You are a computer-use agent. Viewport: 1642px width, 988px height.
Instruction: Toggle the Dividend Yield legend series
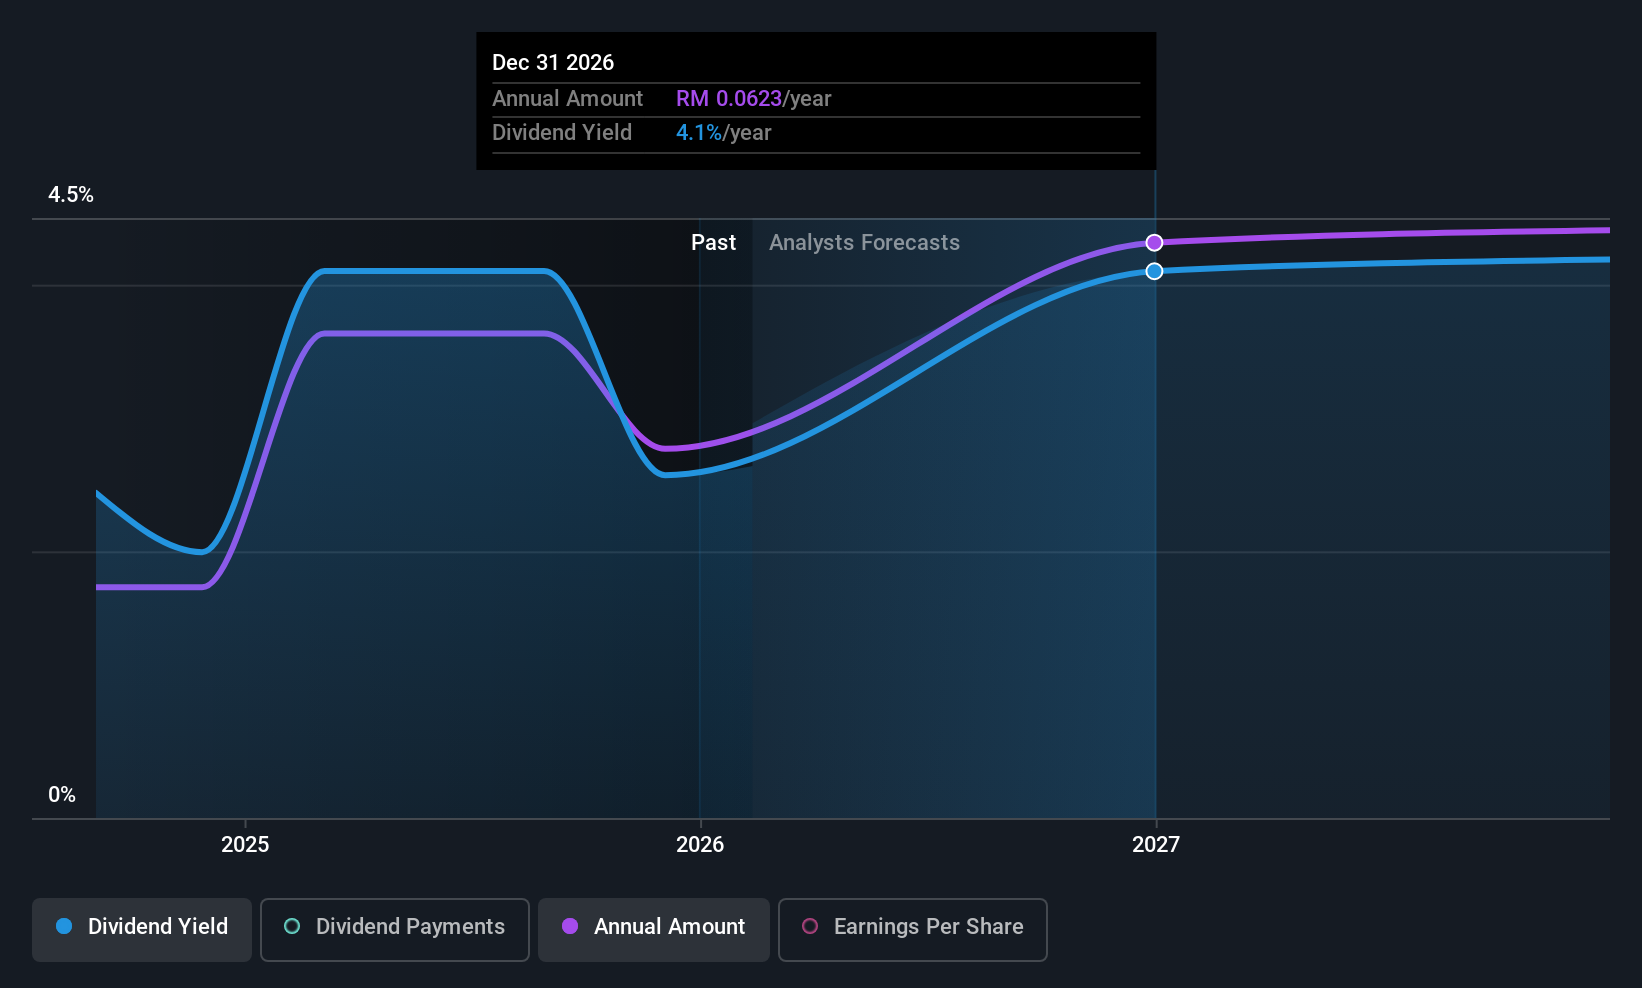pos(142,929)
